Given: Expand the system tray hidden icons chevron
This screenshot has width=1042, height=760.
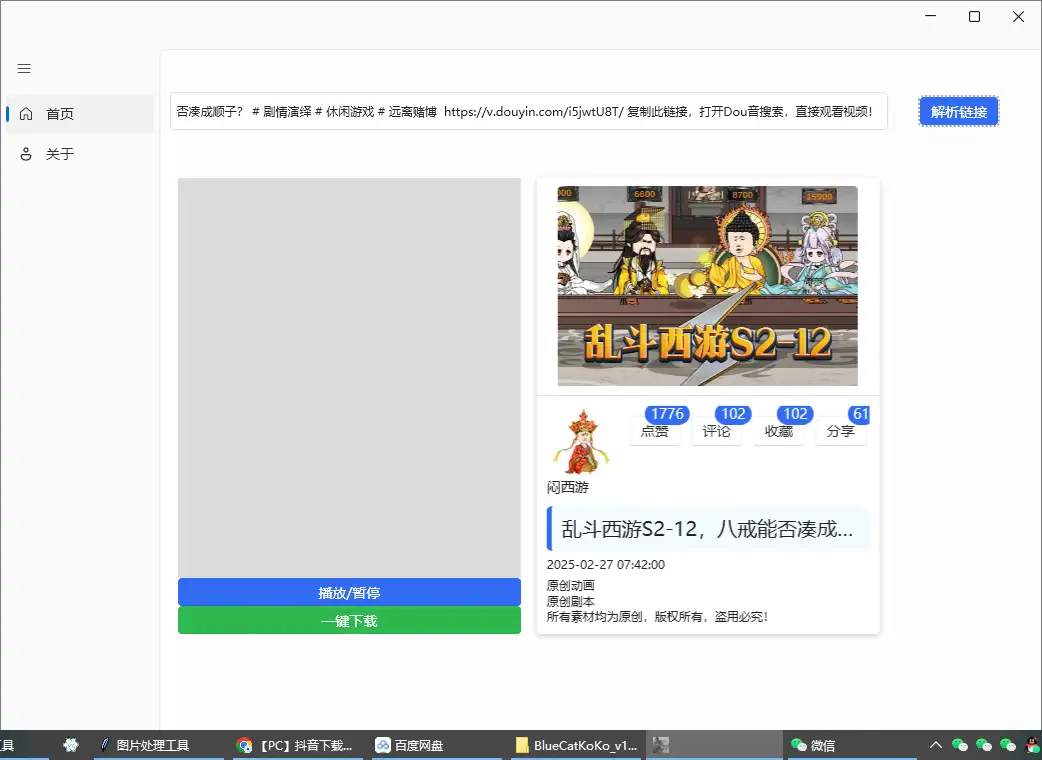Looking at the screenshot, I should point(936,745).
